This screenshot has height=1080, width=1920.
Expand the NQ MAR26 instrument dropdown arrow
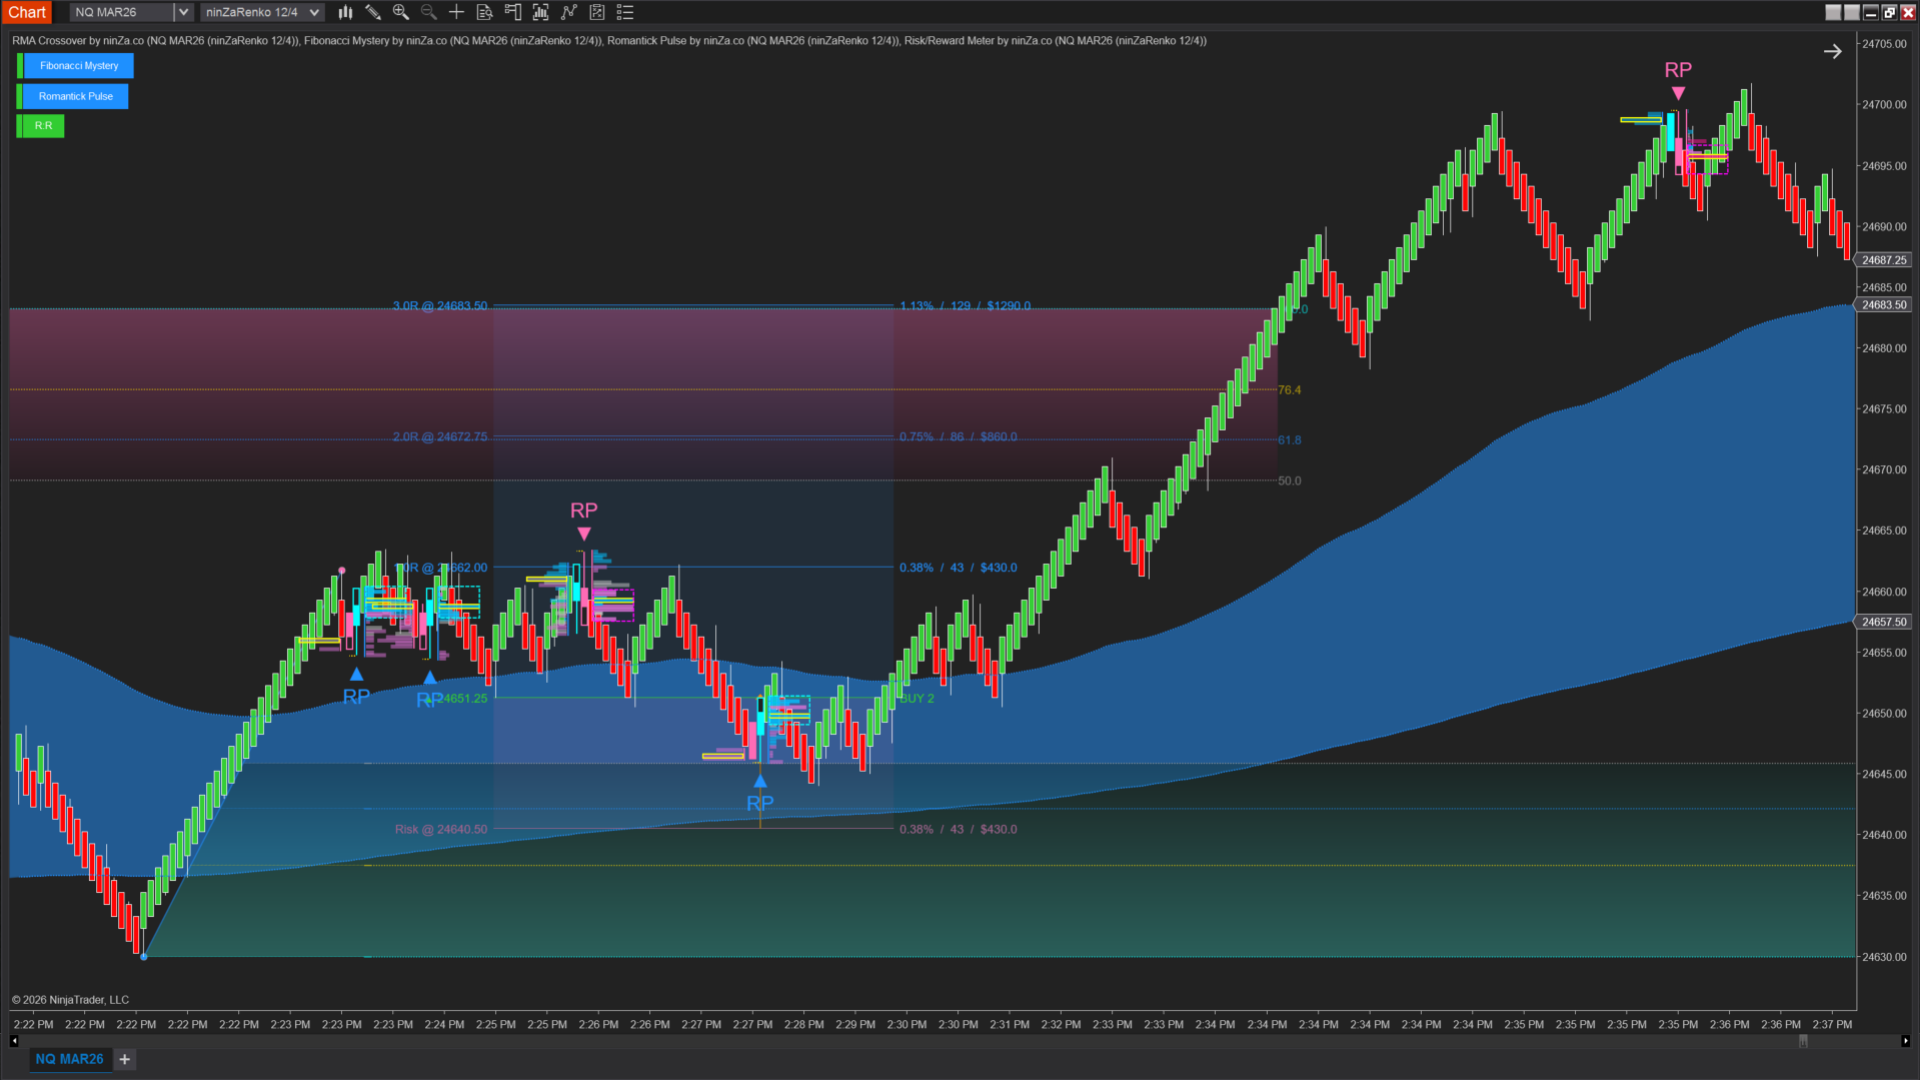pos(183,12)
